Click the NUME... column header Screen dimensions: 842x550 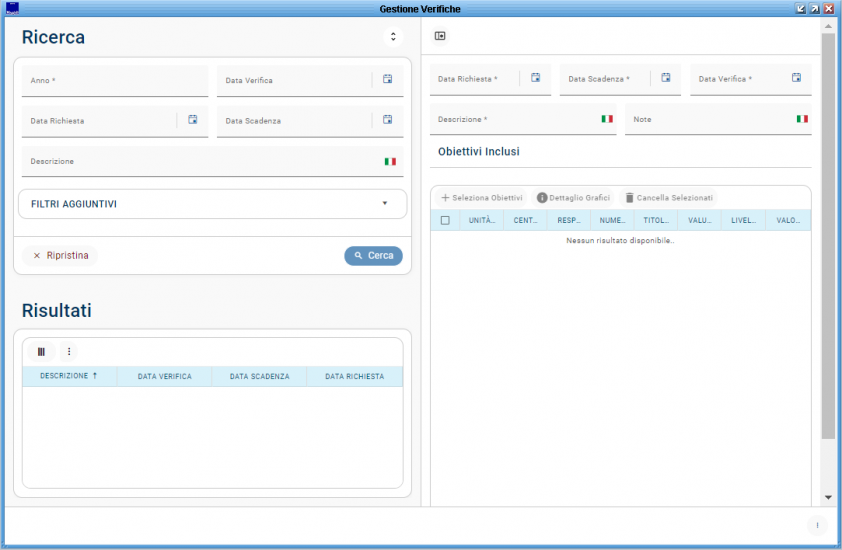point(612,220)
